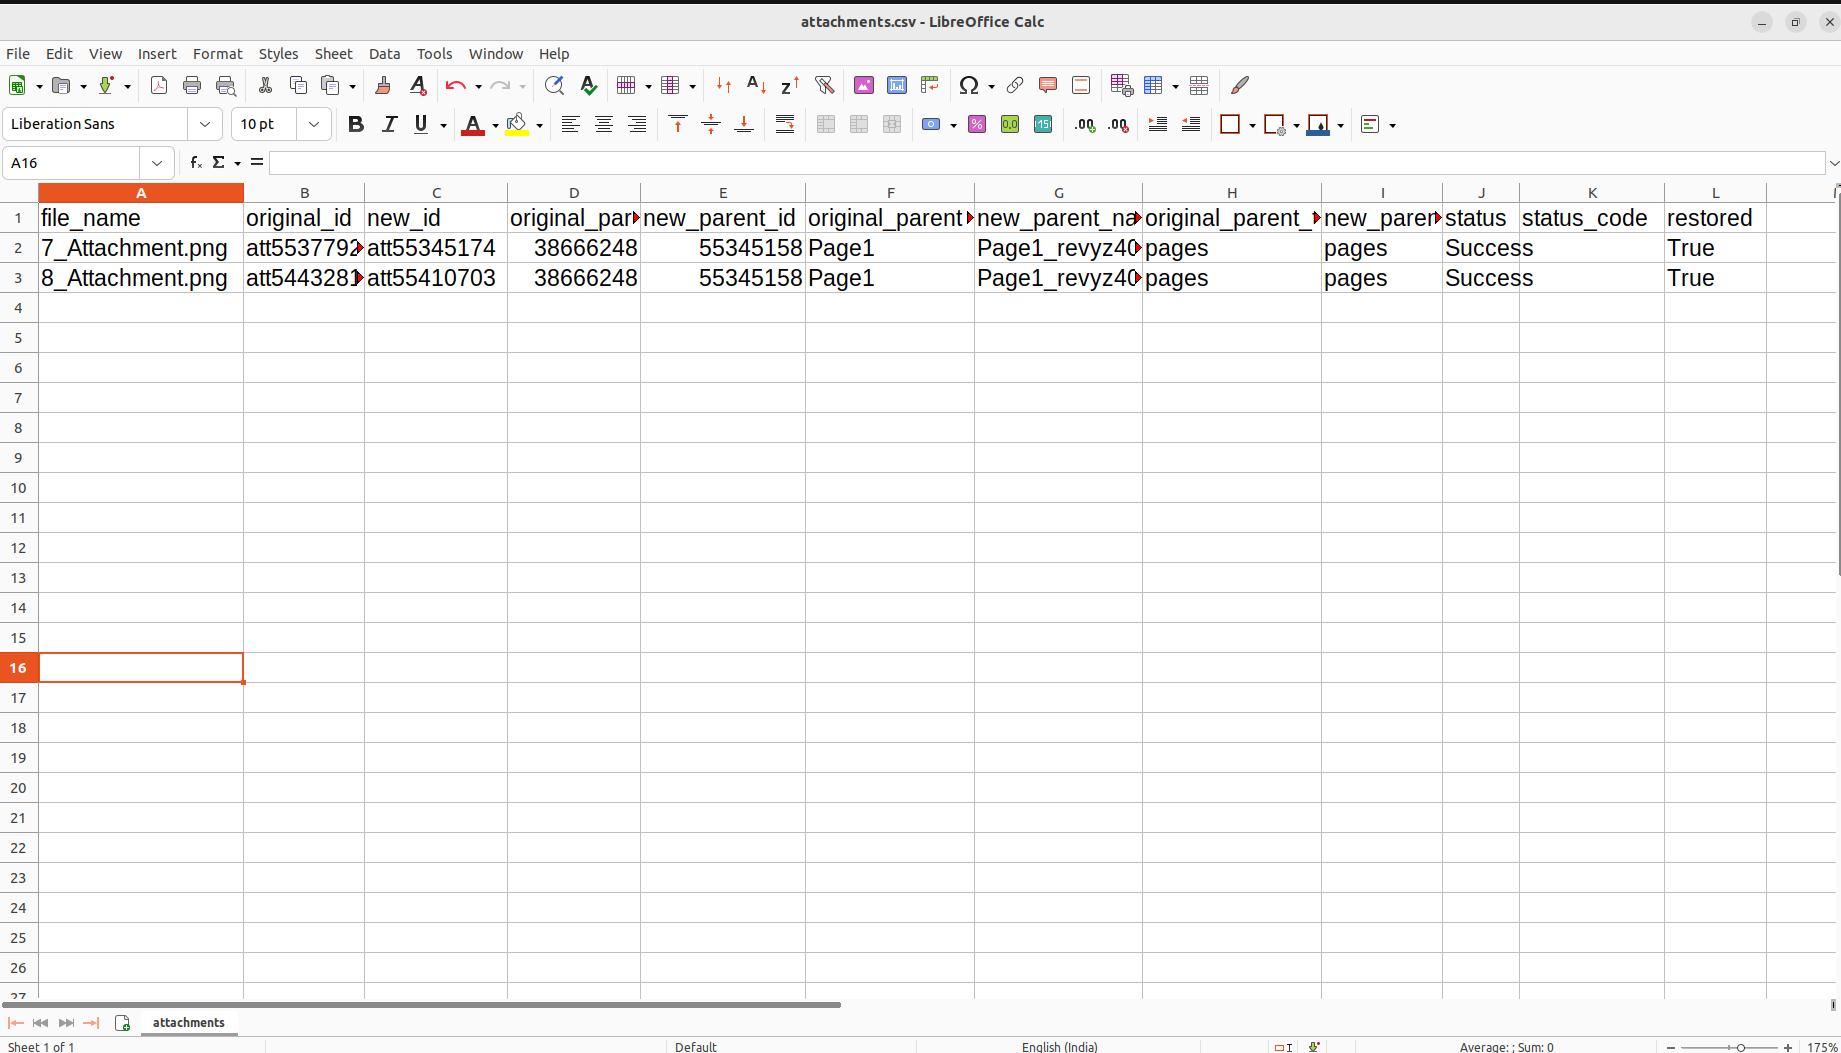The width and height of the screenshot is (1841, 1053).
Task: Click the Insert Special Character omega icon
Action: pyautogui.click(x=968, y=86)
